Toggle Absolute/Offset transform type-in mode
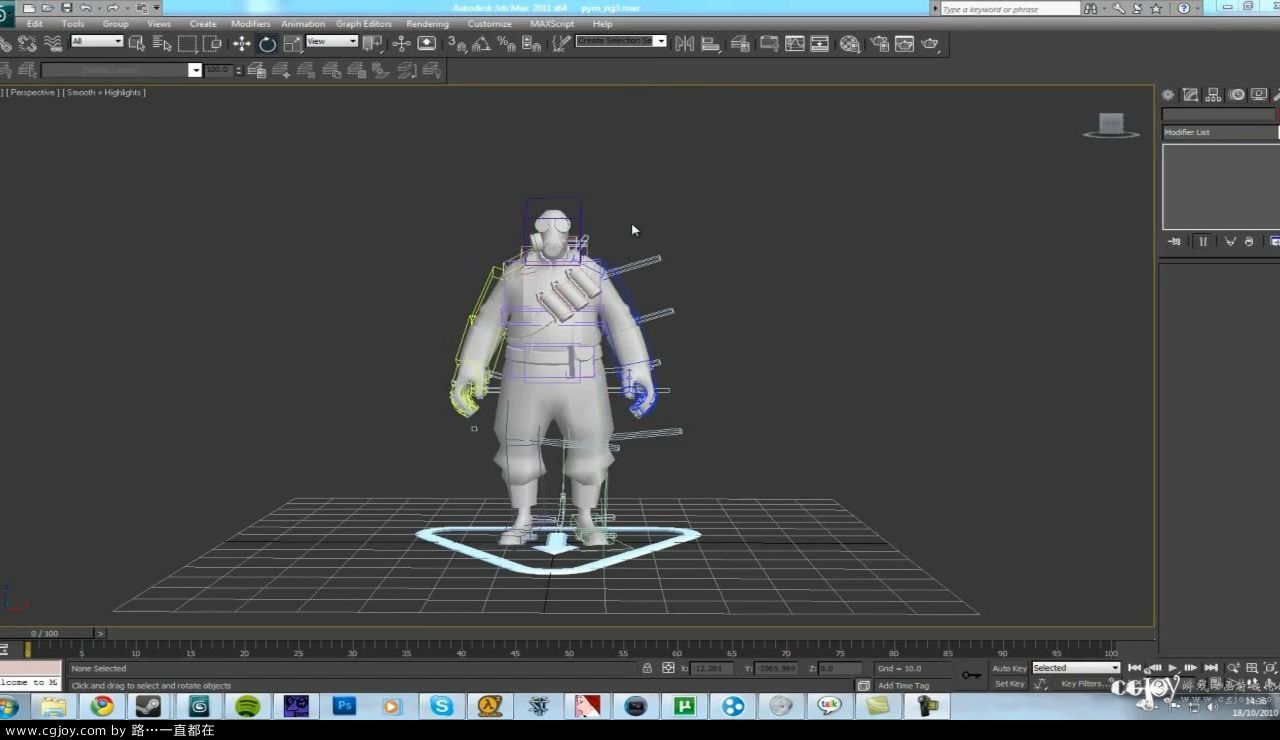This screenshot has width=1280, height=740. 668,668
